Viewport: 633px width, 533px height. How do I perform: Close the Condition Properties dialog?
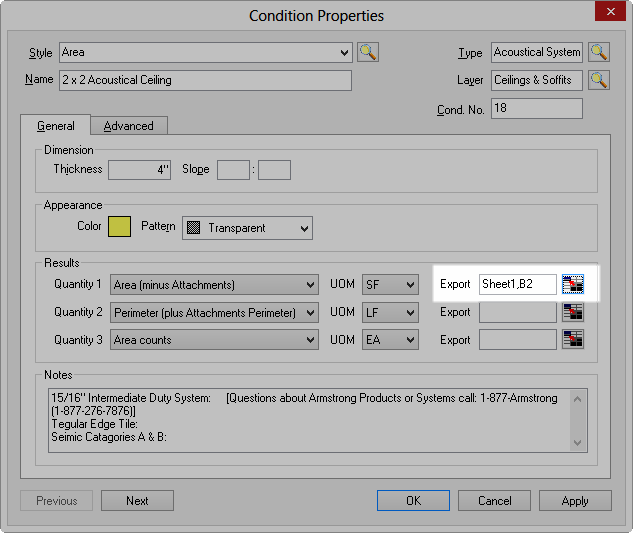[610, 11]
